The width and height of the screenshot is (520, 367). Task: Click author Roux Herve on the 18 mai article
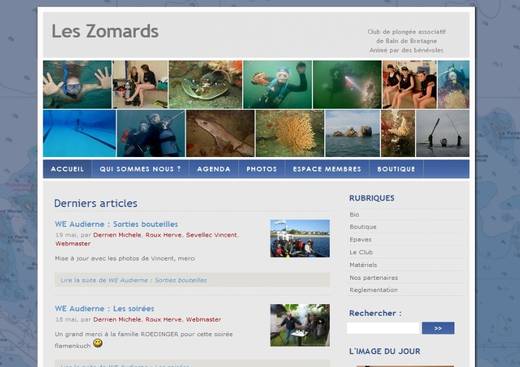[163, 319]
